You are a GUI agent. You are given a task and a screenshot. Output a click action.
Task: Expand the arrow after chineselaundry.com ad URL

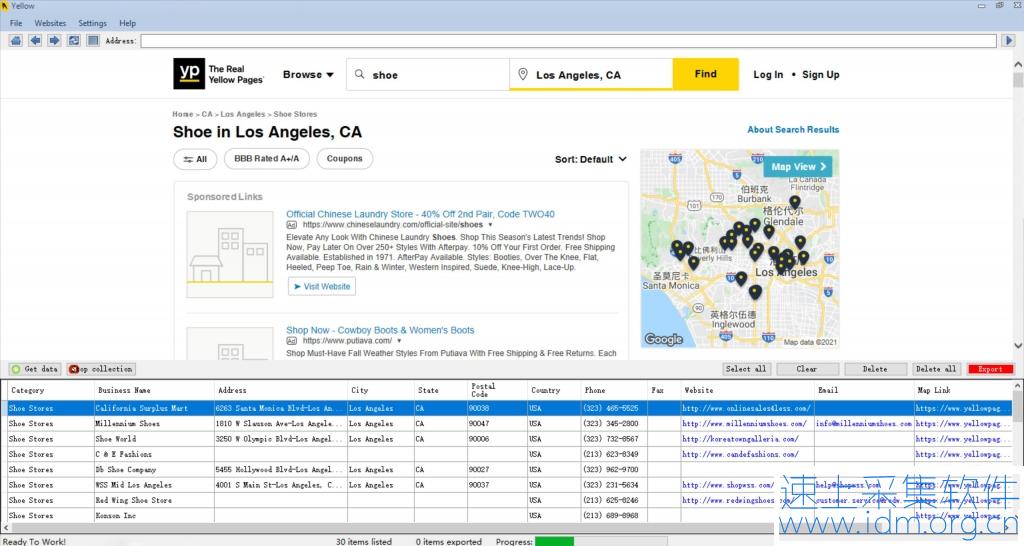coord(490,225)
